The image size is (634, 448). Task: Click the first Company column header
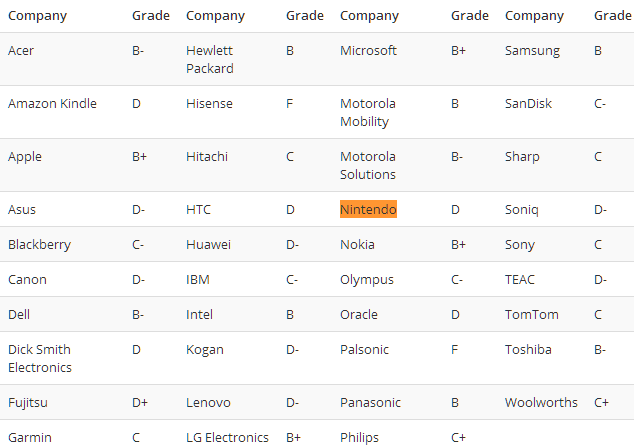click(37, 16)
